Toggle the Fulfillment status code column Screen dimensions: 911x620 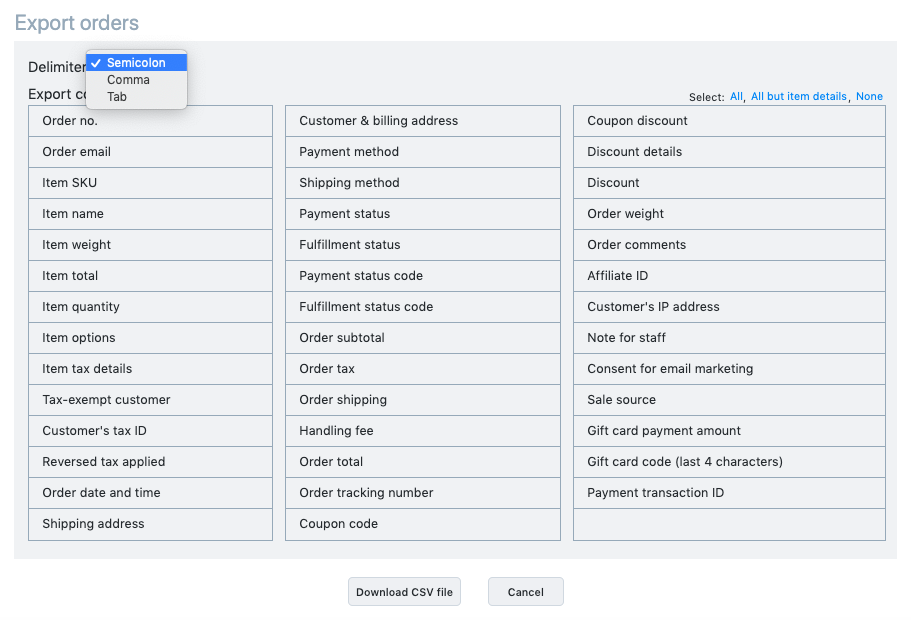423,307
